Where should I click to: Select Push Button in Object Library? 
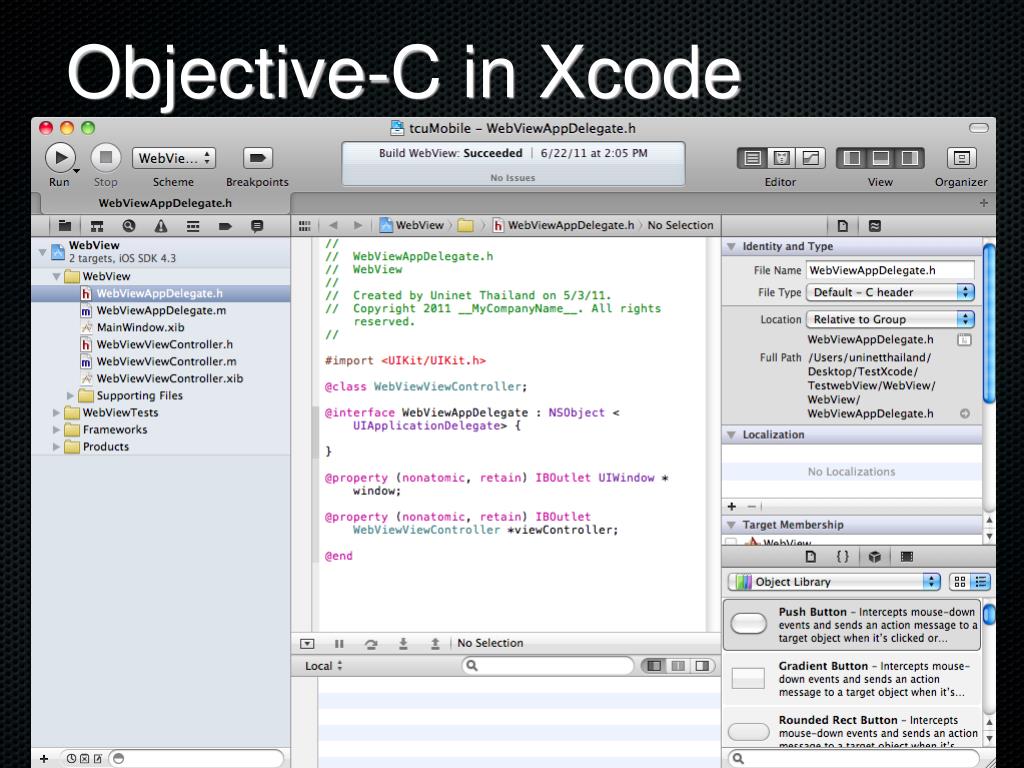click(852, 625)
